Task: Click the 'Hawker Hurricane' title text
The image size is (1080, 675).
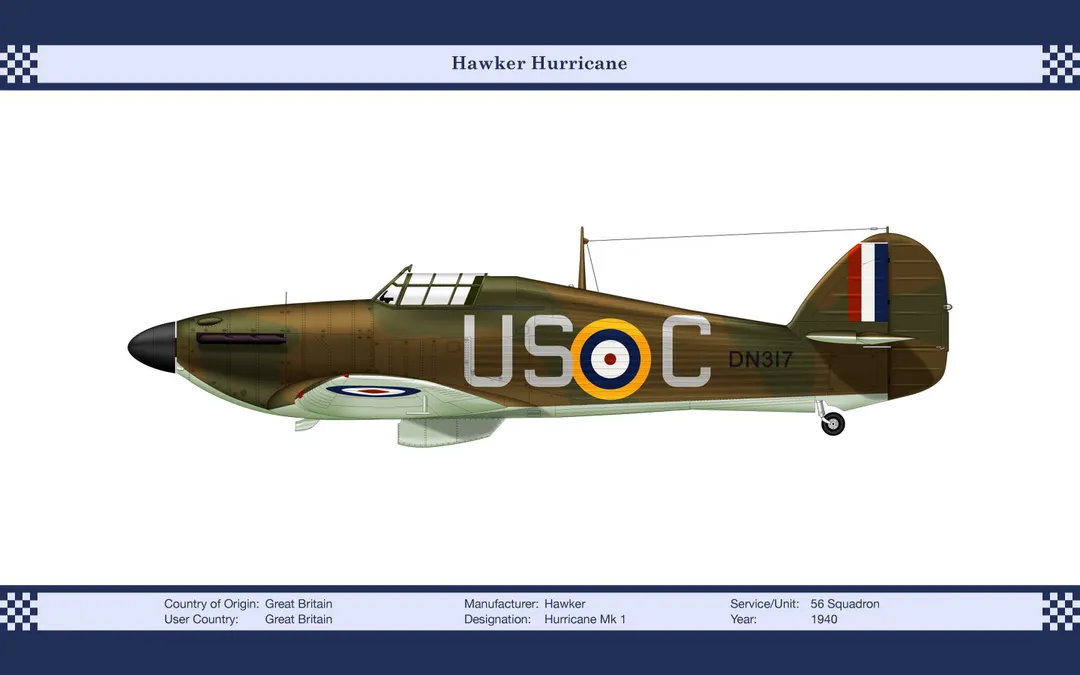Action: click(x=539, y=63)
